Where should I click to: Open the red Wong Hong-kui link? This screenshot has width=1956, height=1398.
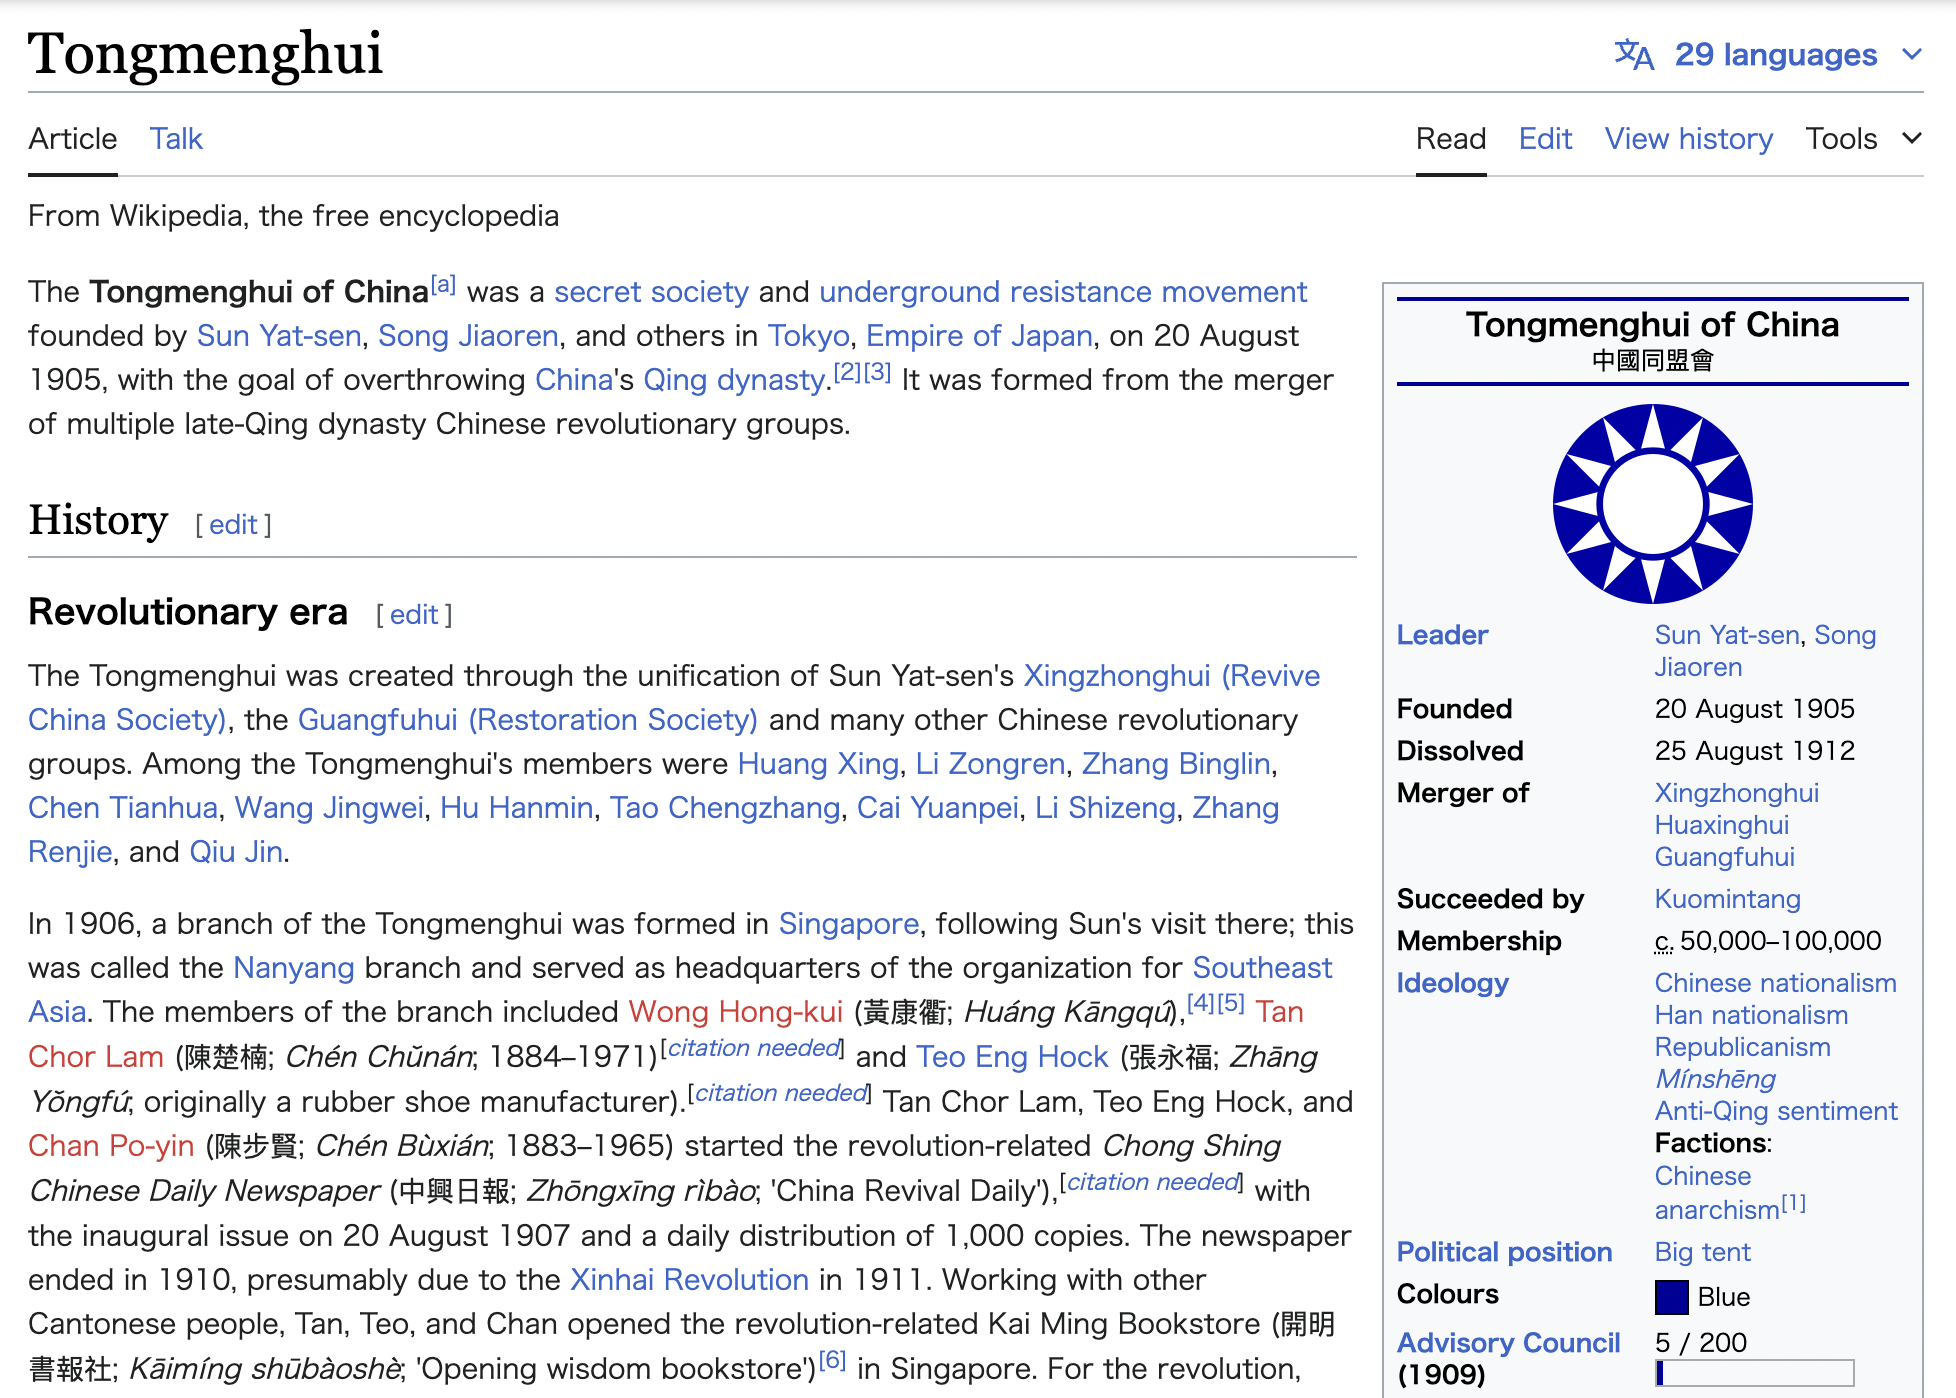[736, 1012]
